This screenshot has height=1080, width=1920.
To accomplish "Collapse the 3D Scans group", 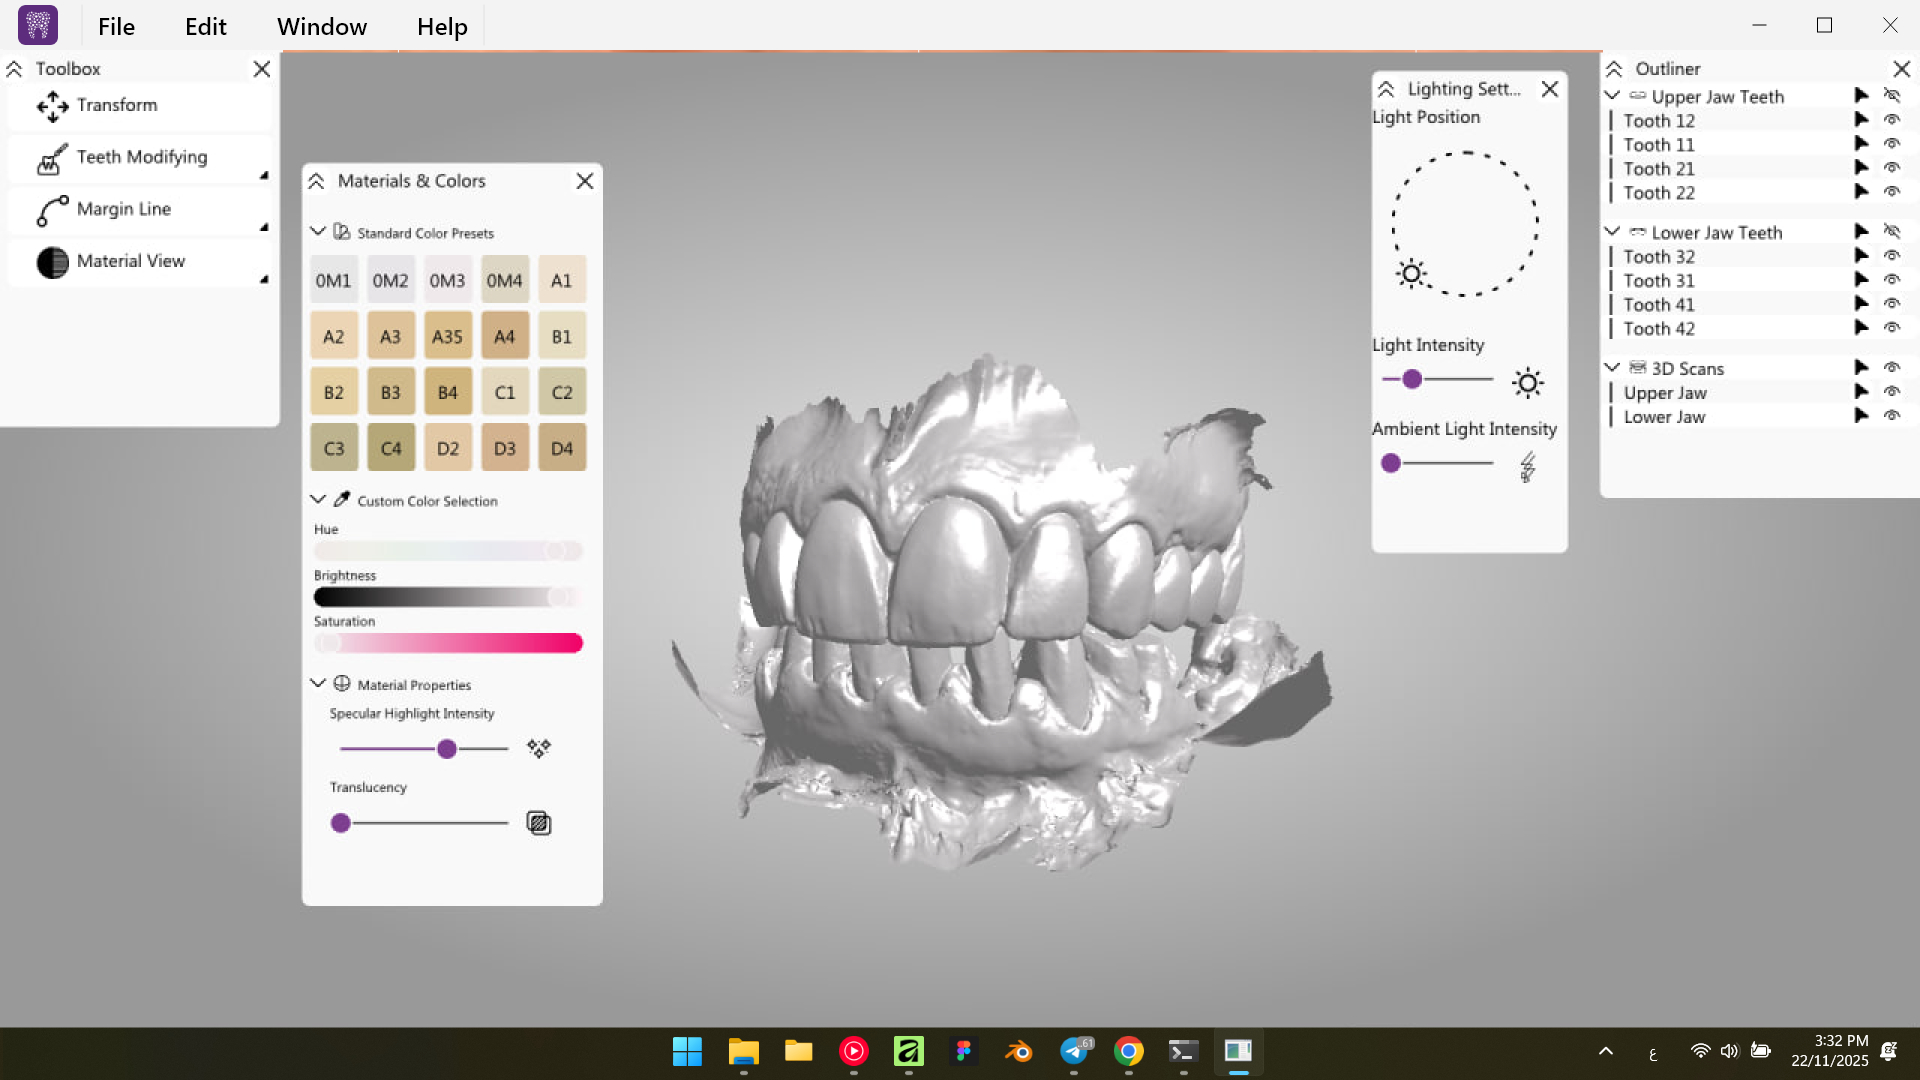I will [1612, 368].
